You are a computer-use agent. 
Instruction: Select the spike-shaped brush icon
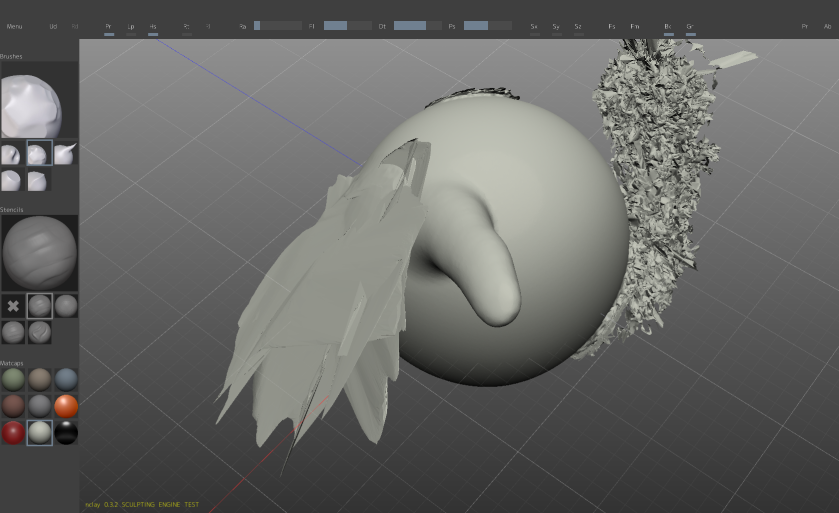point(66,154)
